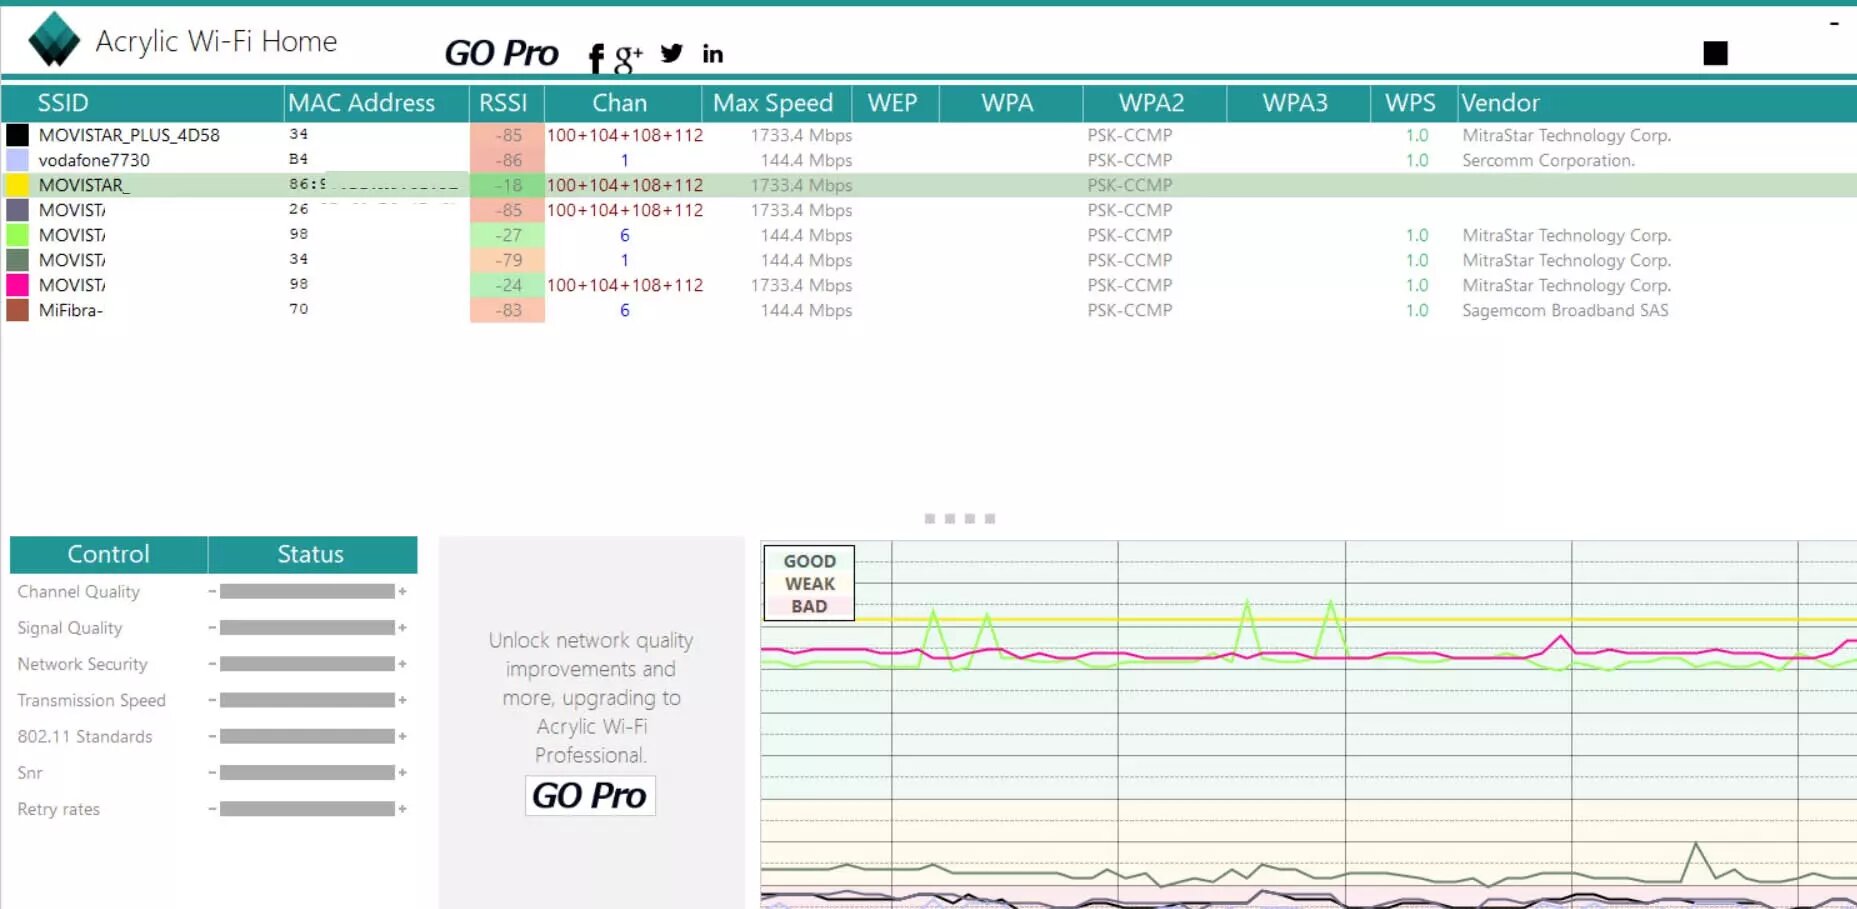
Task: Click the WPA column header
Action: (1010, 103)
